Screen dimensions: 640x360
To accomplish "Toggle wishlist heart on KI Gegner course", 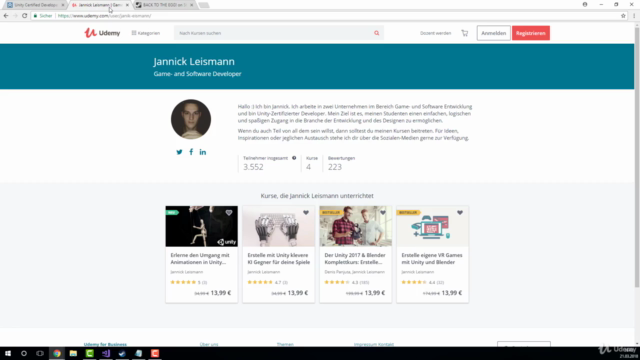I will click(306, 213).
